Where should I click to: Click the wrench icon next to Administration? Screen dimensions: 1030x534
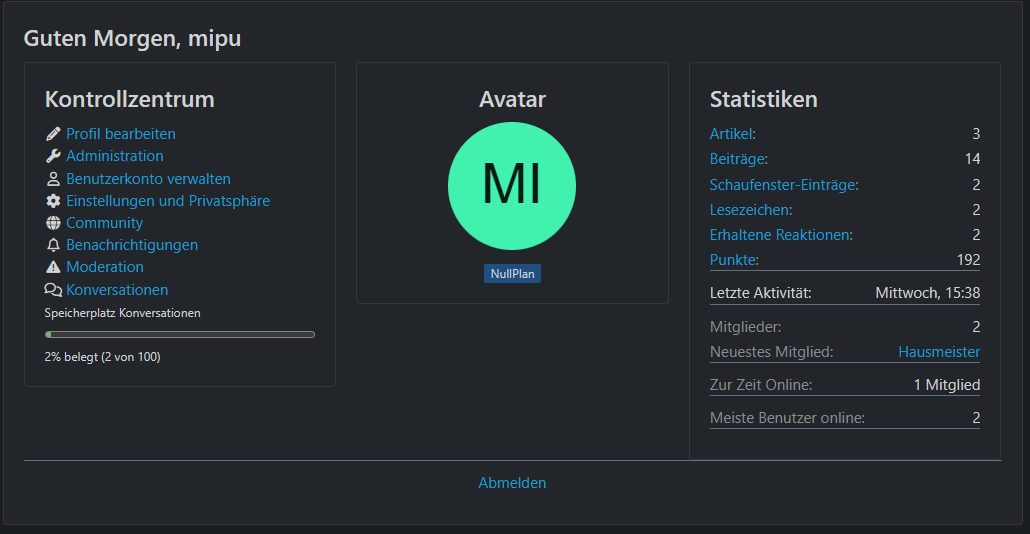[53, 156]
